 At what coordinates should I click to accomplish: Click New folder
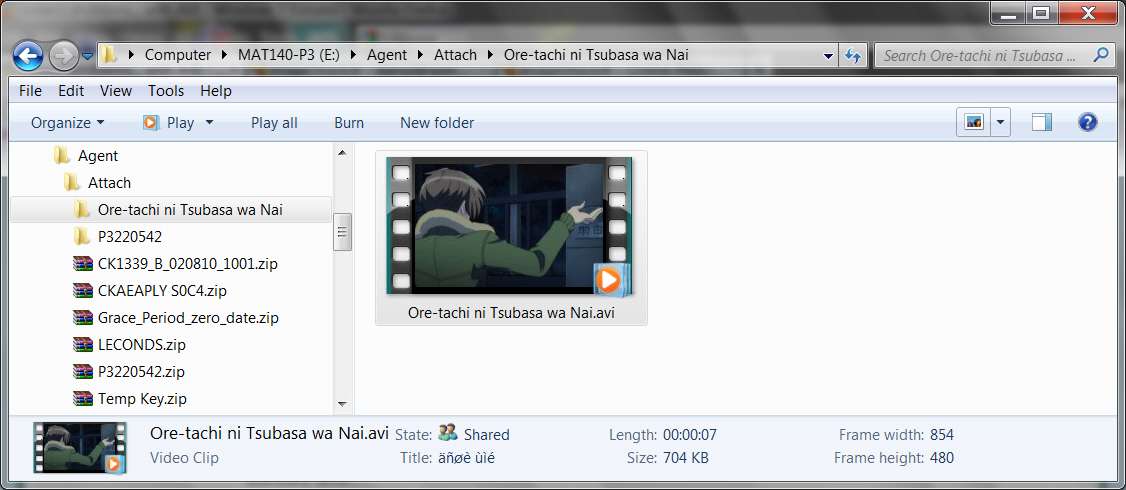coord(437,123)
